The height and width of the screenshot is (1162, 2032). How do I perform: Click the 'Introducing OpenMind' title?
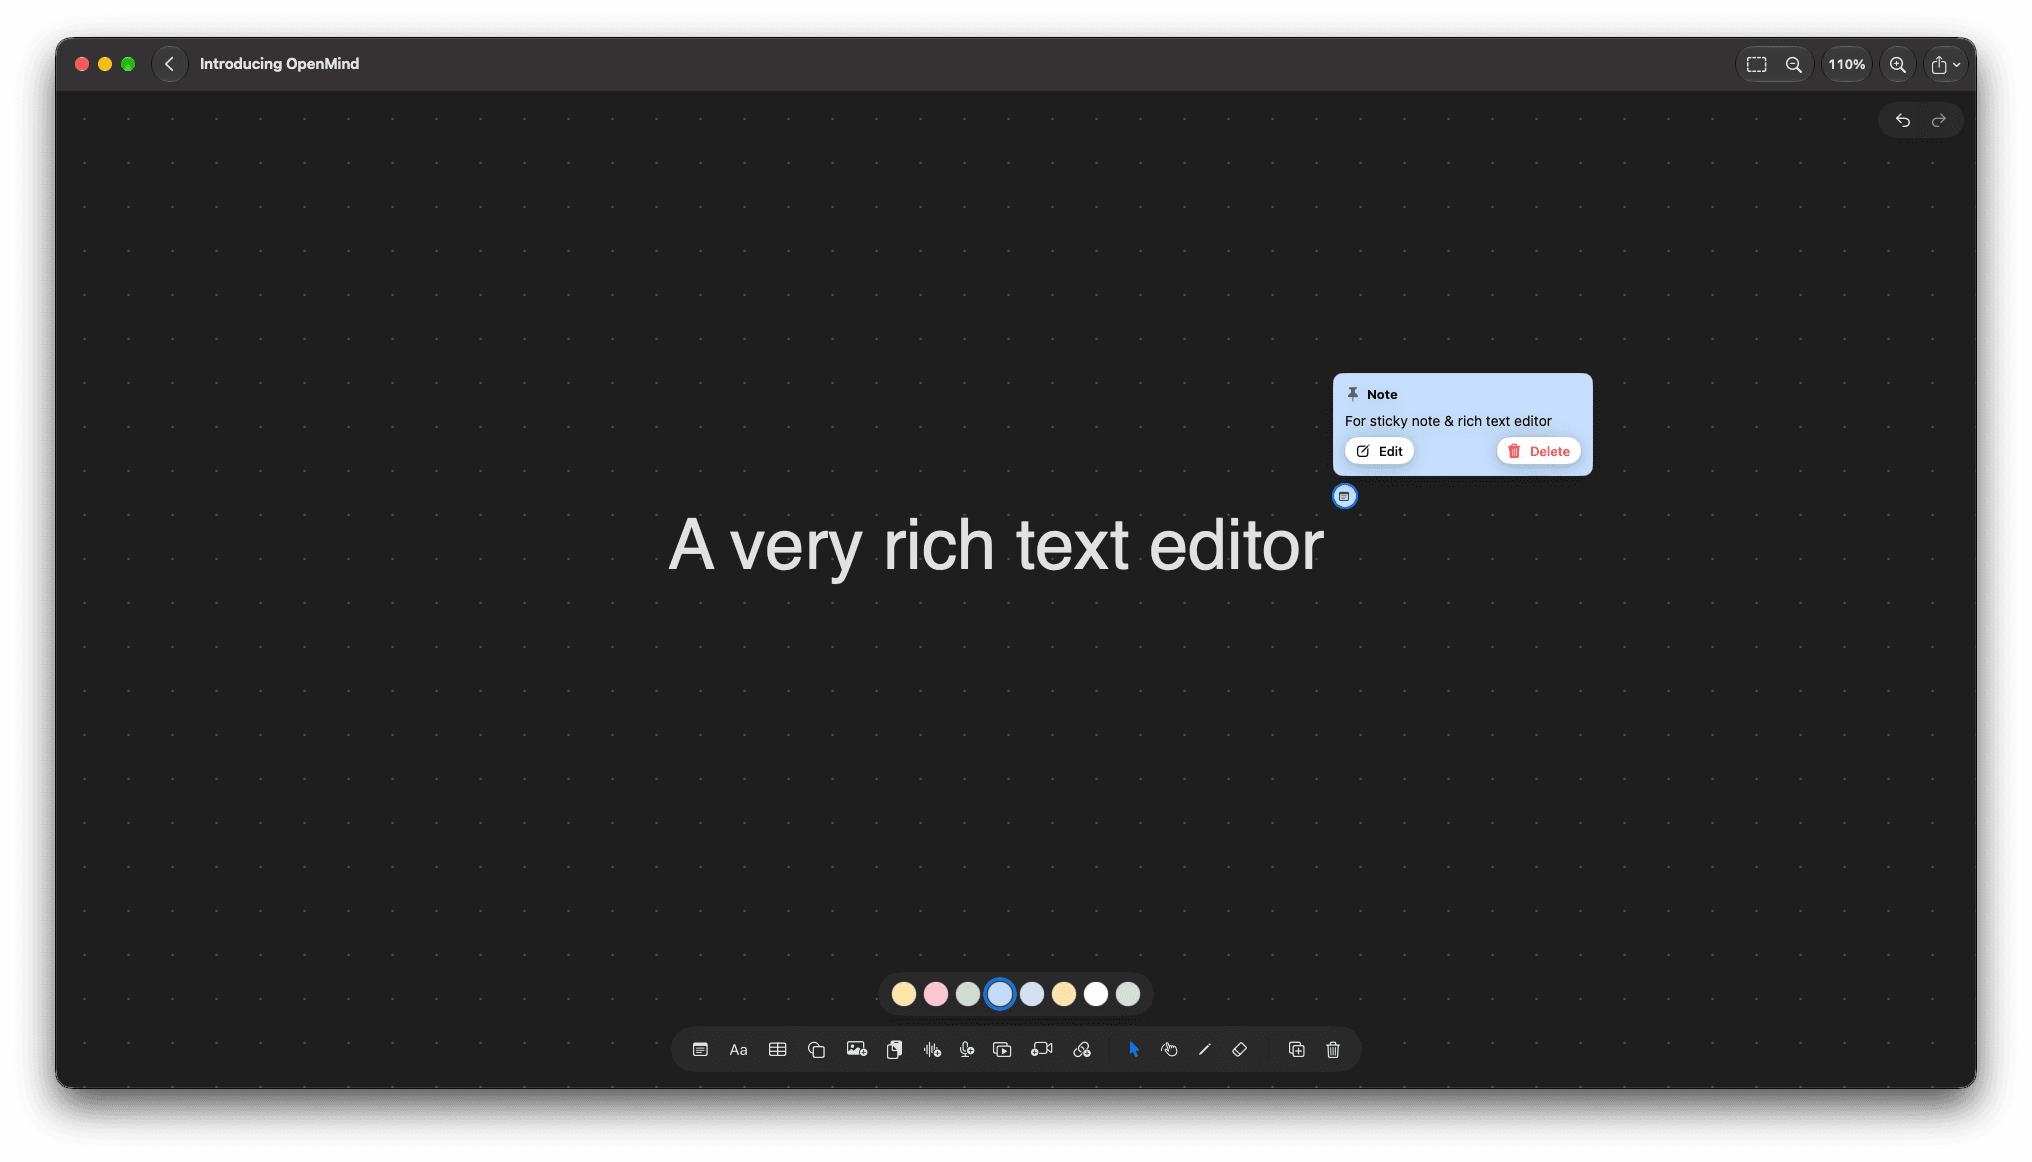279,64
